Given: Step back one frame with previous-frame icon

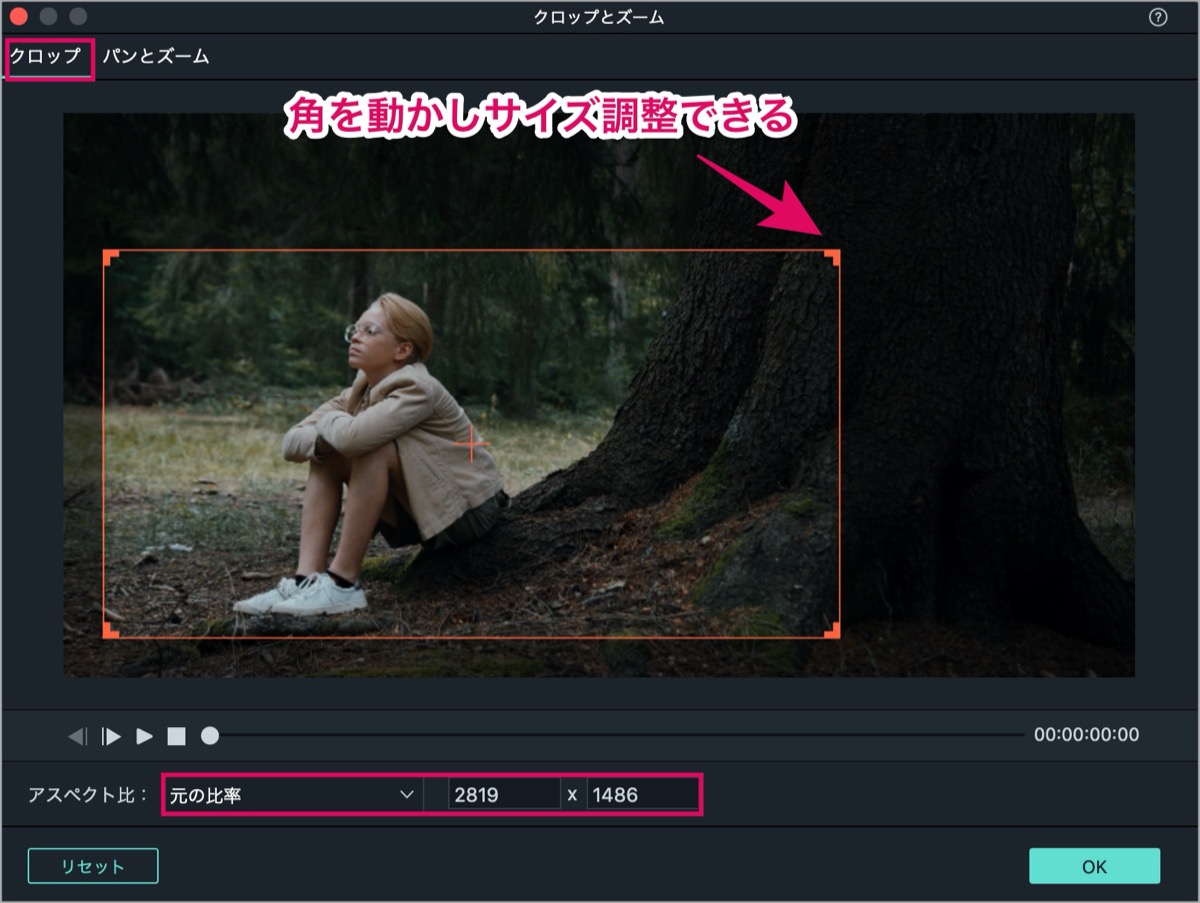Looking at the screenshot, I should point(77,736).
